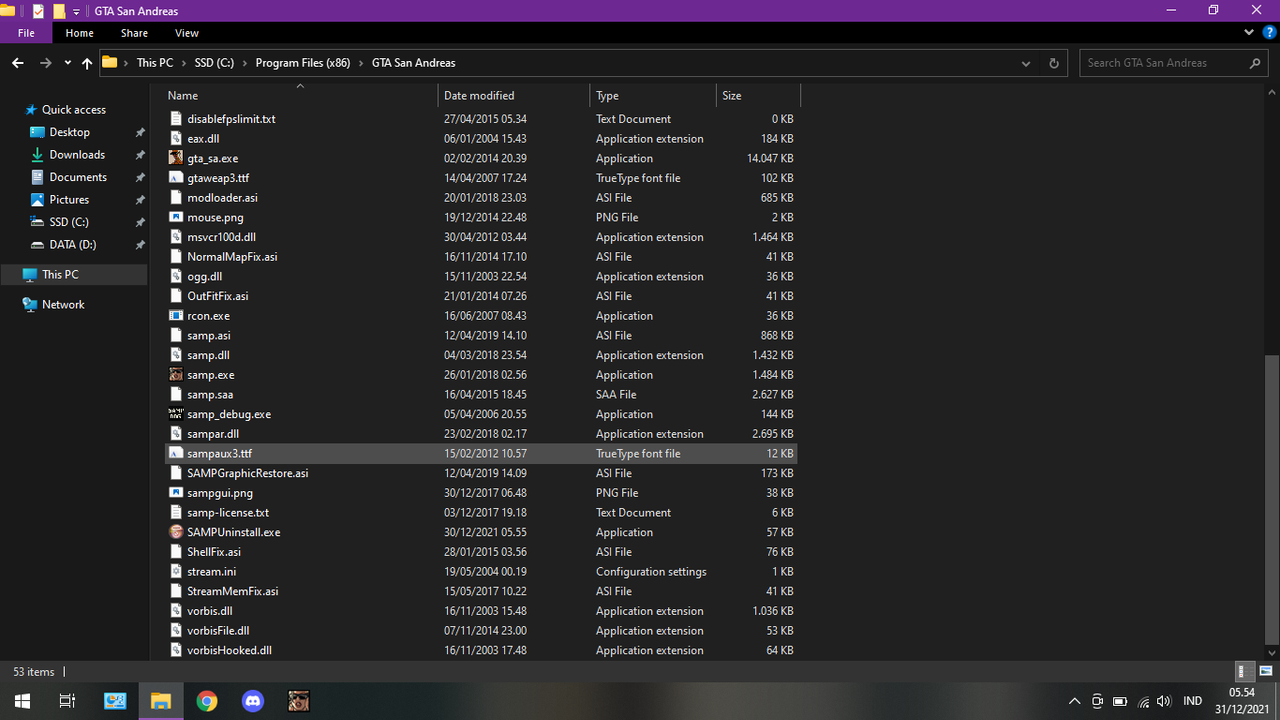
Task: Click the sampgui.png file icon
Action: tap(176, 493)
